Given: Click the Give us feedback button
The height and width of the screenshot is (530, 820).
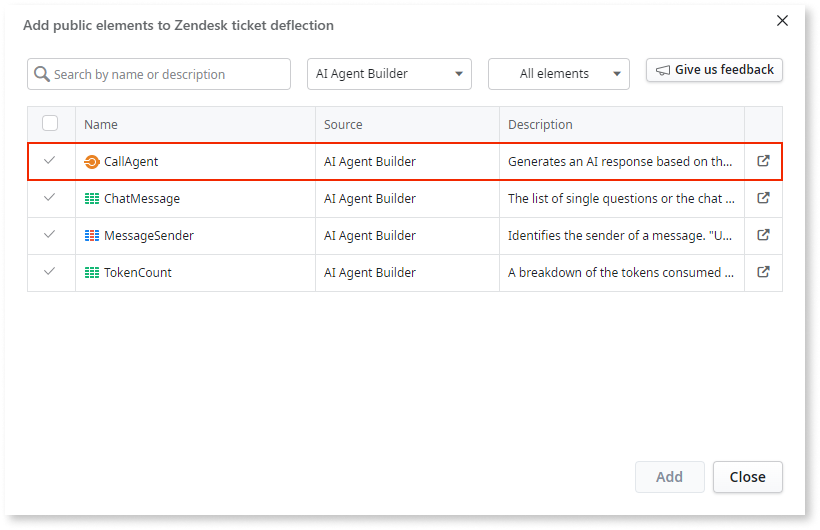Looking at the screenshot, I should pos(714,70).
